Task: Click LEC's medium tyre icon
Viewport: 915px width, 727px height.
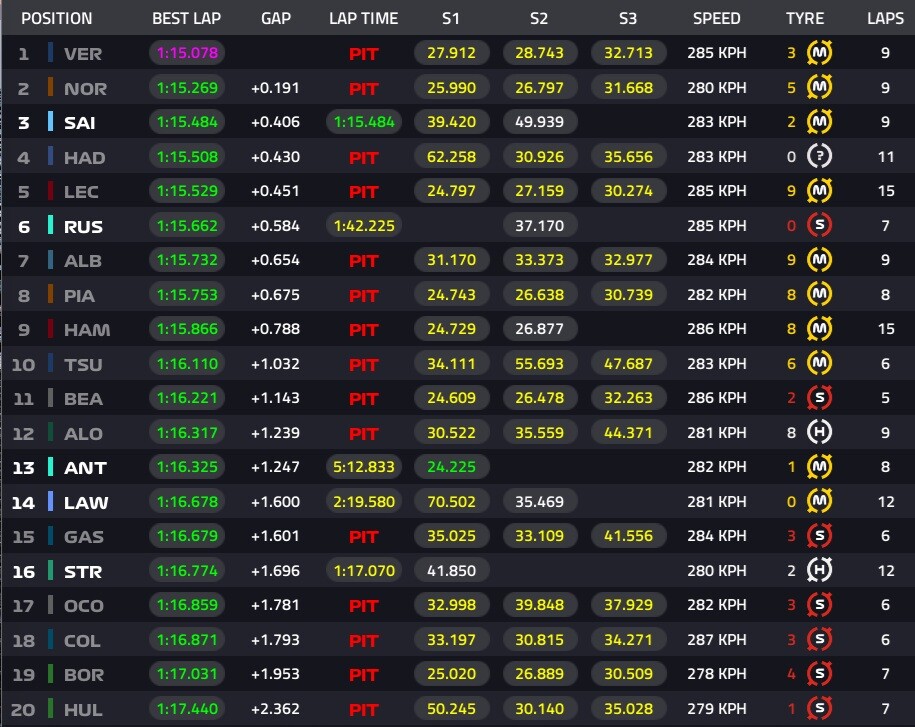Action: pos(819,191)
